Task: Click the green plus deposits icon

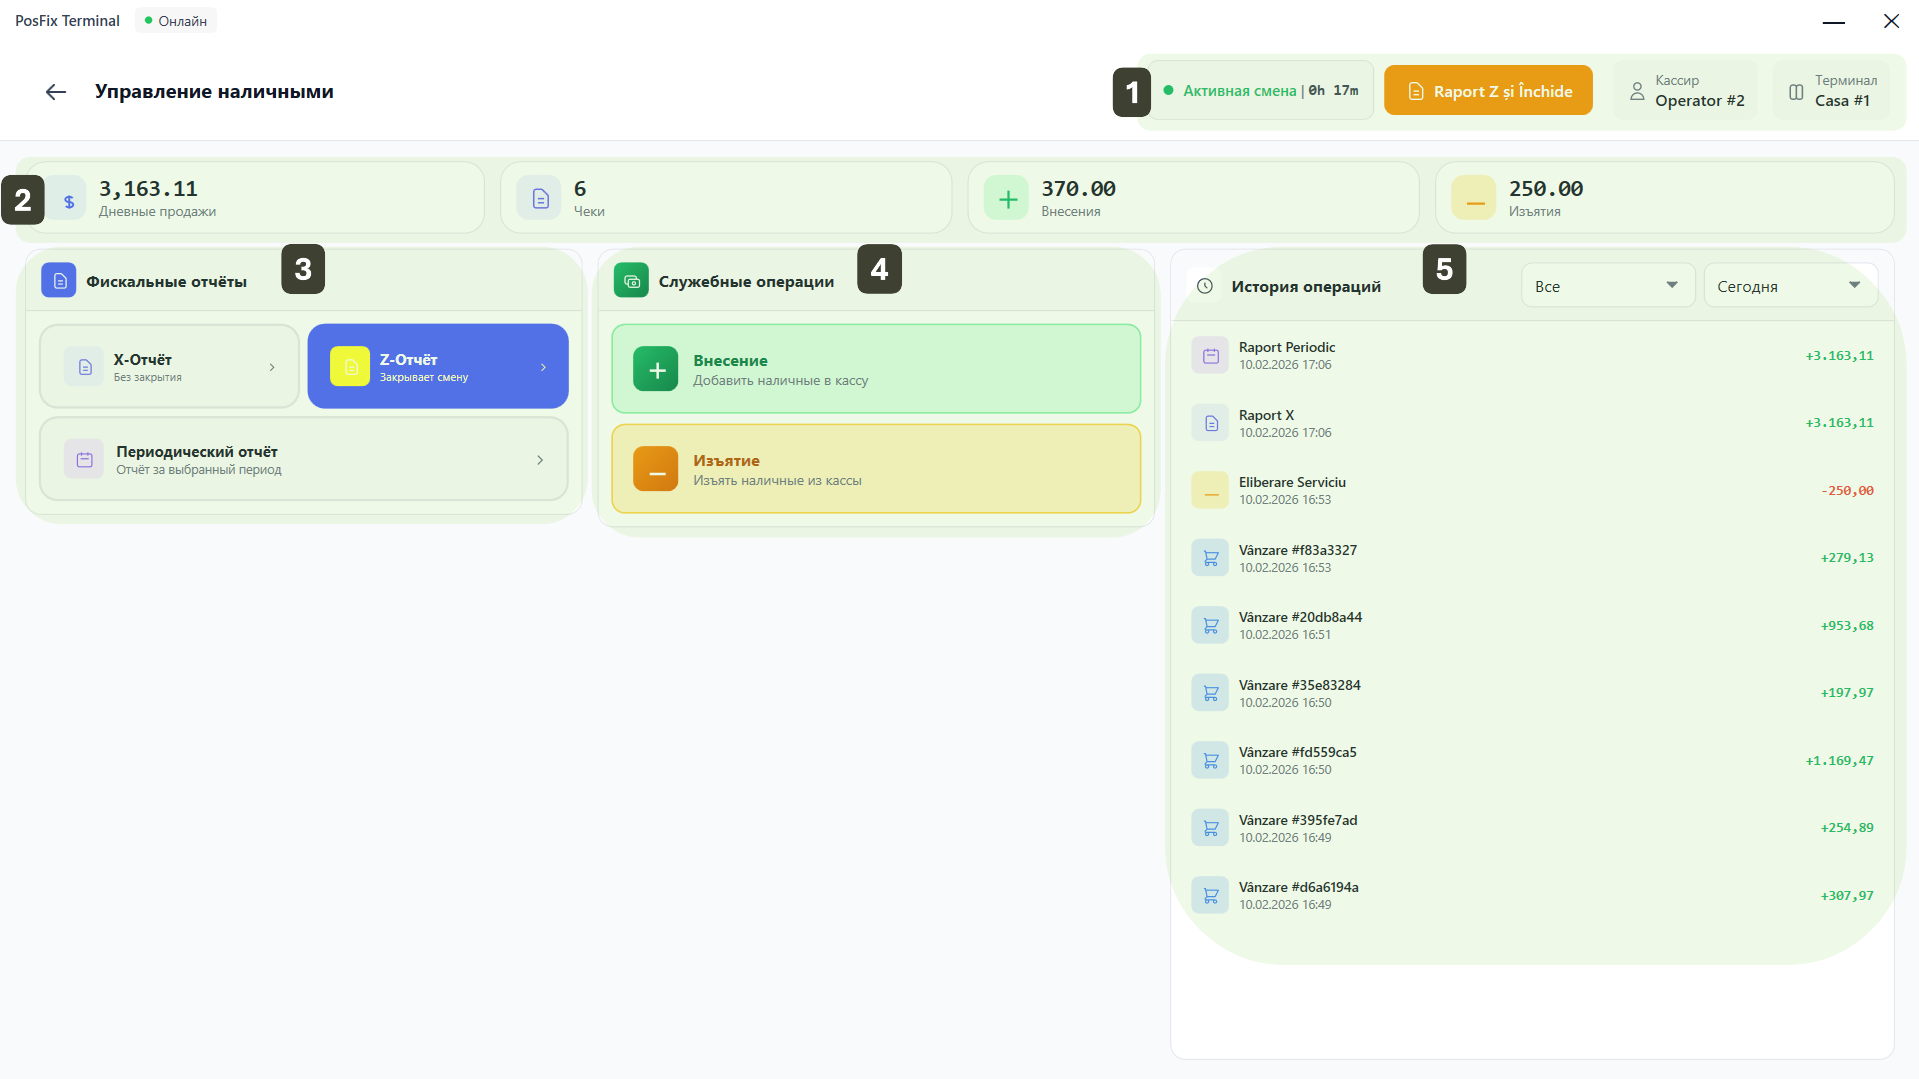Action: 1007,199
